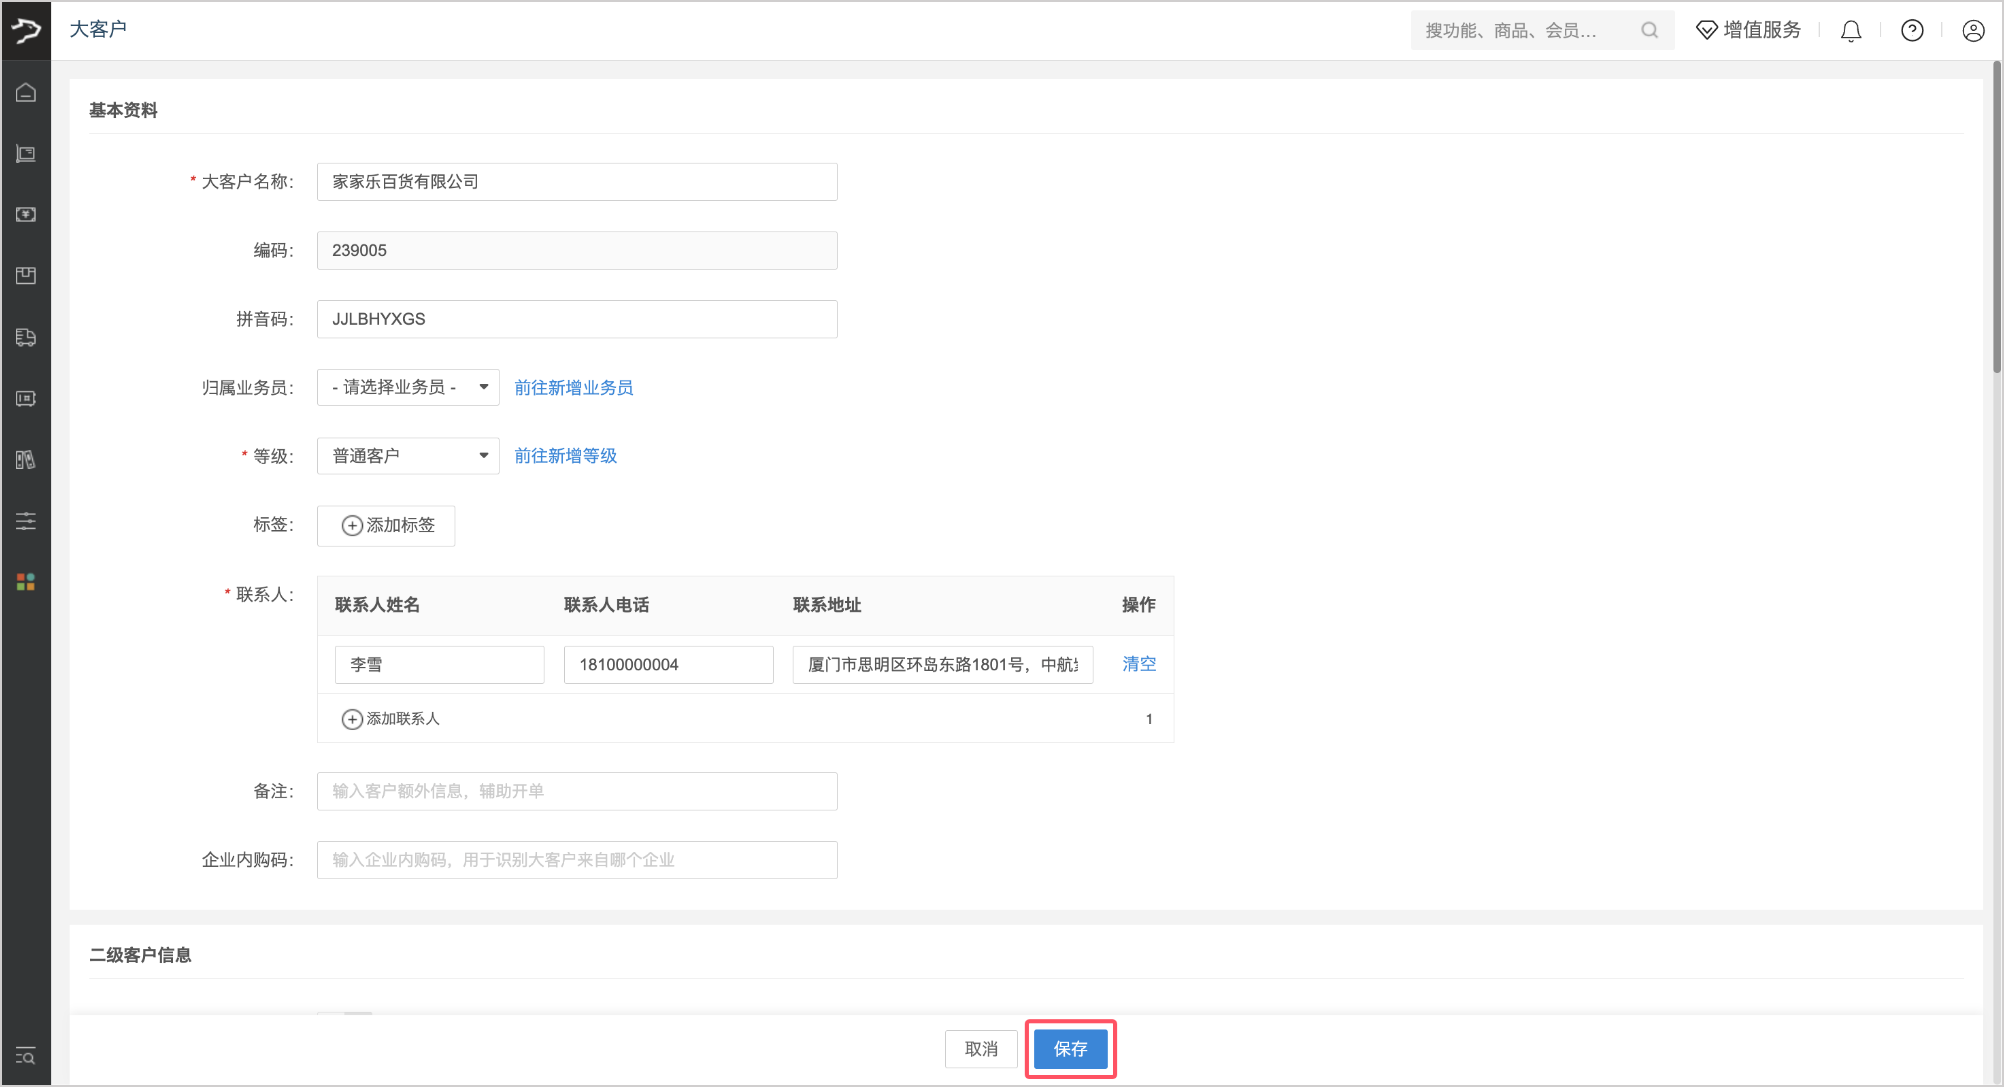Click 添加联系人 to add a contact
Image resolution: width=2005 pixels, height=1088 pixels.
coord(391,719)
